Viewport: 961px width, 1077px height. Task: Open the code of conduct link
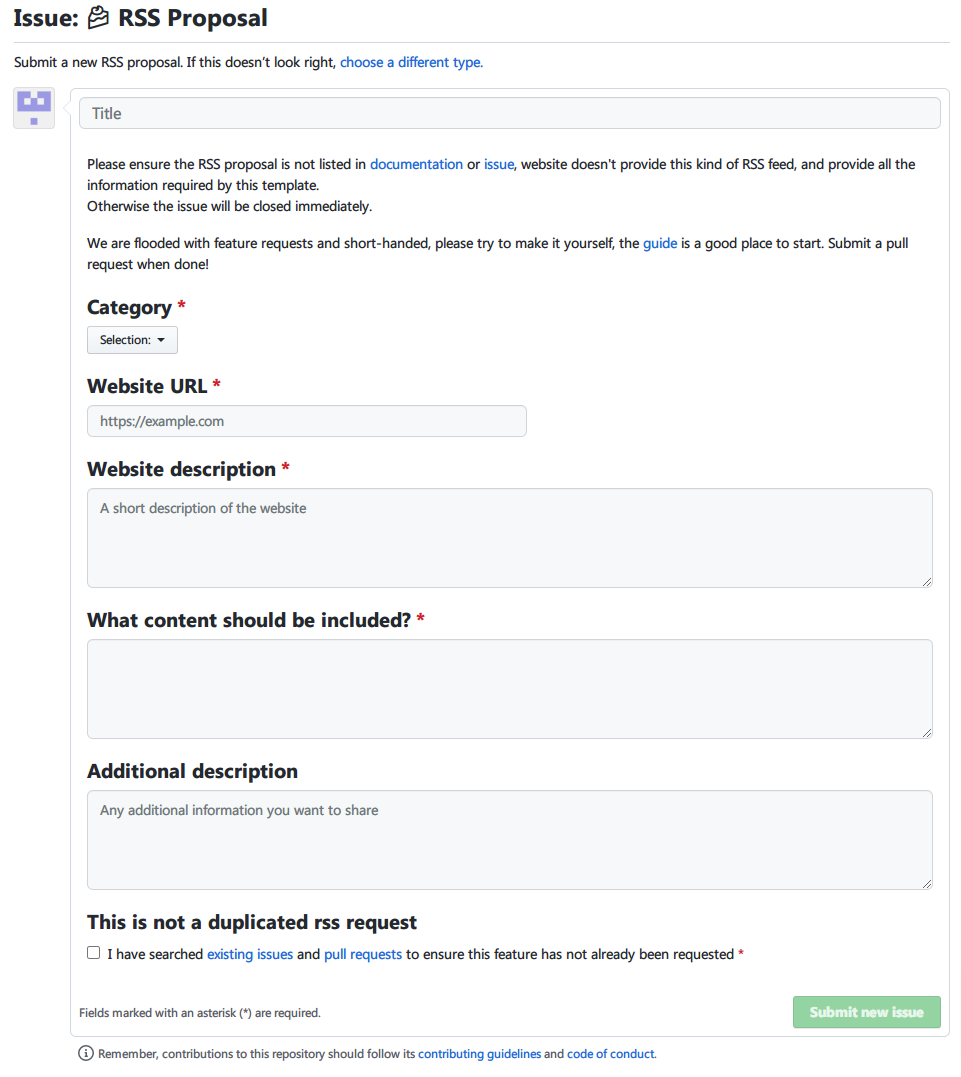pyautogui.click(x=610, y=1053)
